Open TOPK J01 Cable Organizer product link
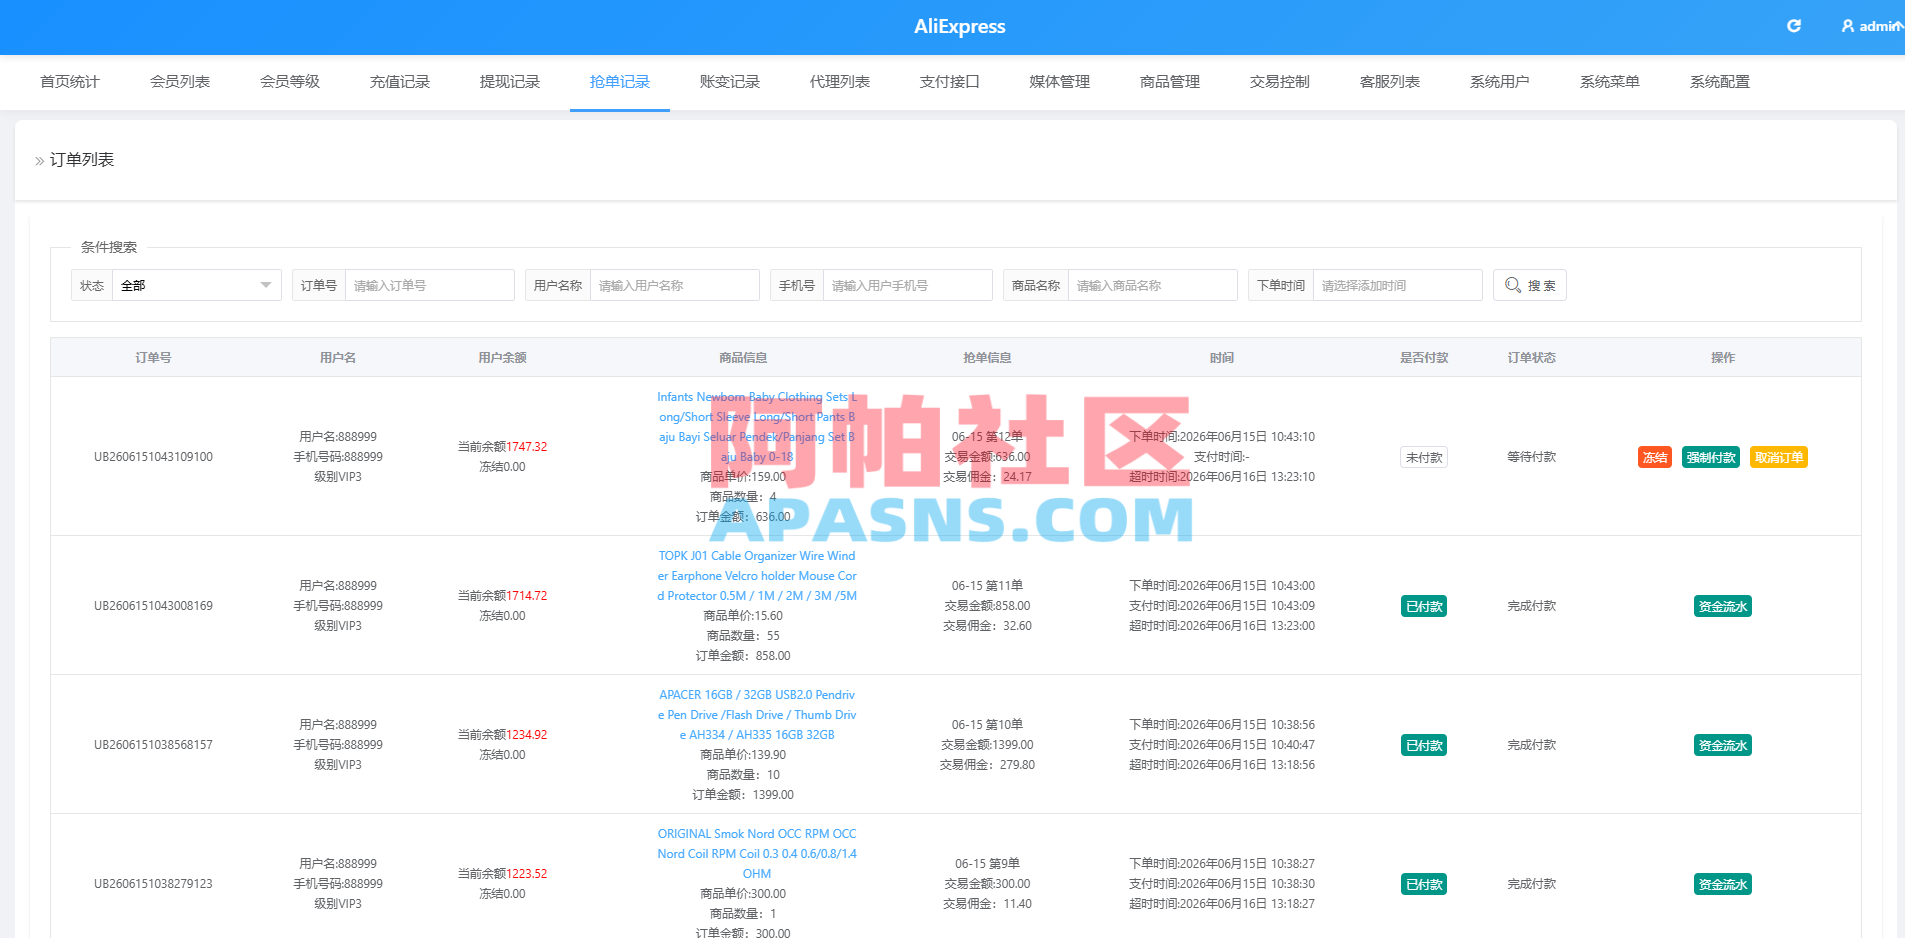The image size is (1905, 938). tap(757, 576)
